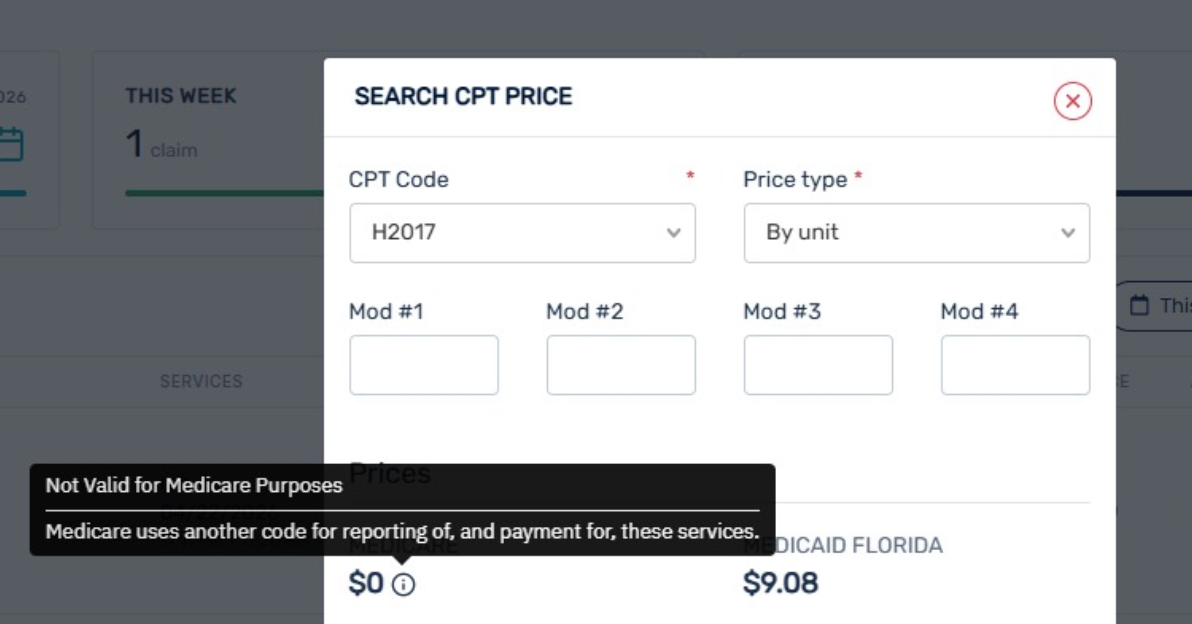
Task: Select the Mod #3 text box
Action: 818,365
